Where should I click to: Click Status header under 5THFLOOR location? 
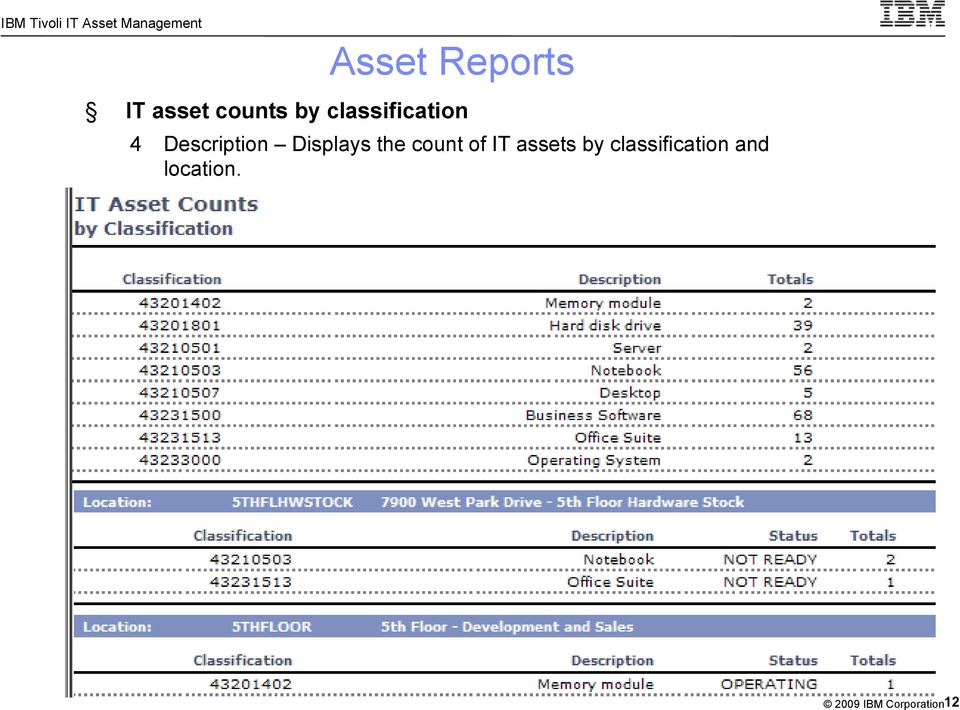tap(793, 660)
